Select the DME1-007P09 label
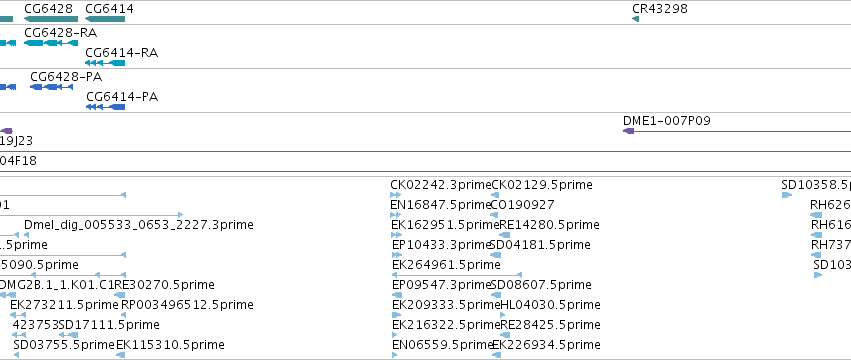This screenshot has width=851, height=360. pyautogui.click(x=666, y=121)
